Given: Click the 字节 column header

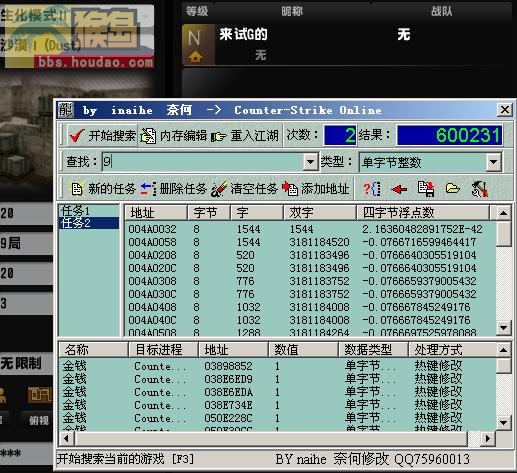Looking at the screenshot, I should click(x=209, y=213).
